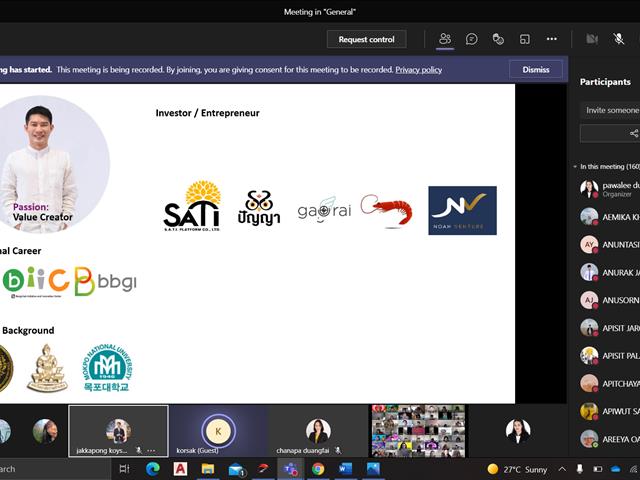Click korsak (Guest) video tile
The image size is (640, 480).
pos(218,431)
